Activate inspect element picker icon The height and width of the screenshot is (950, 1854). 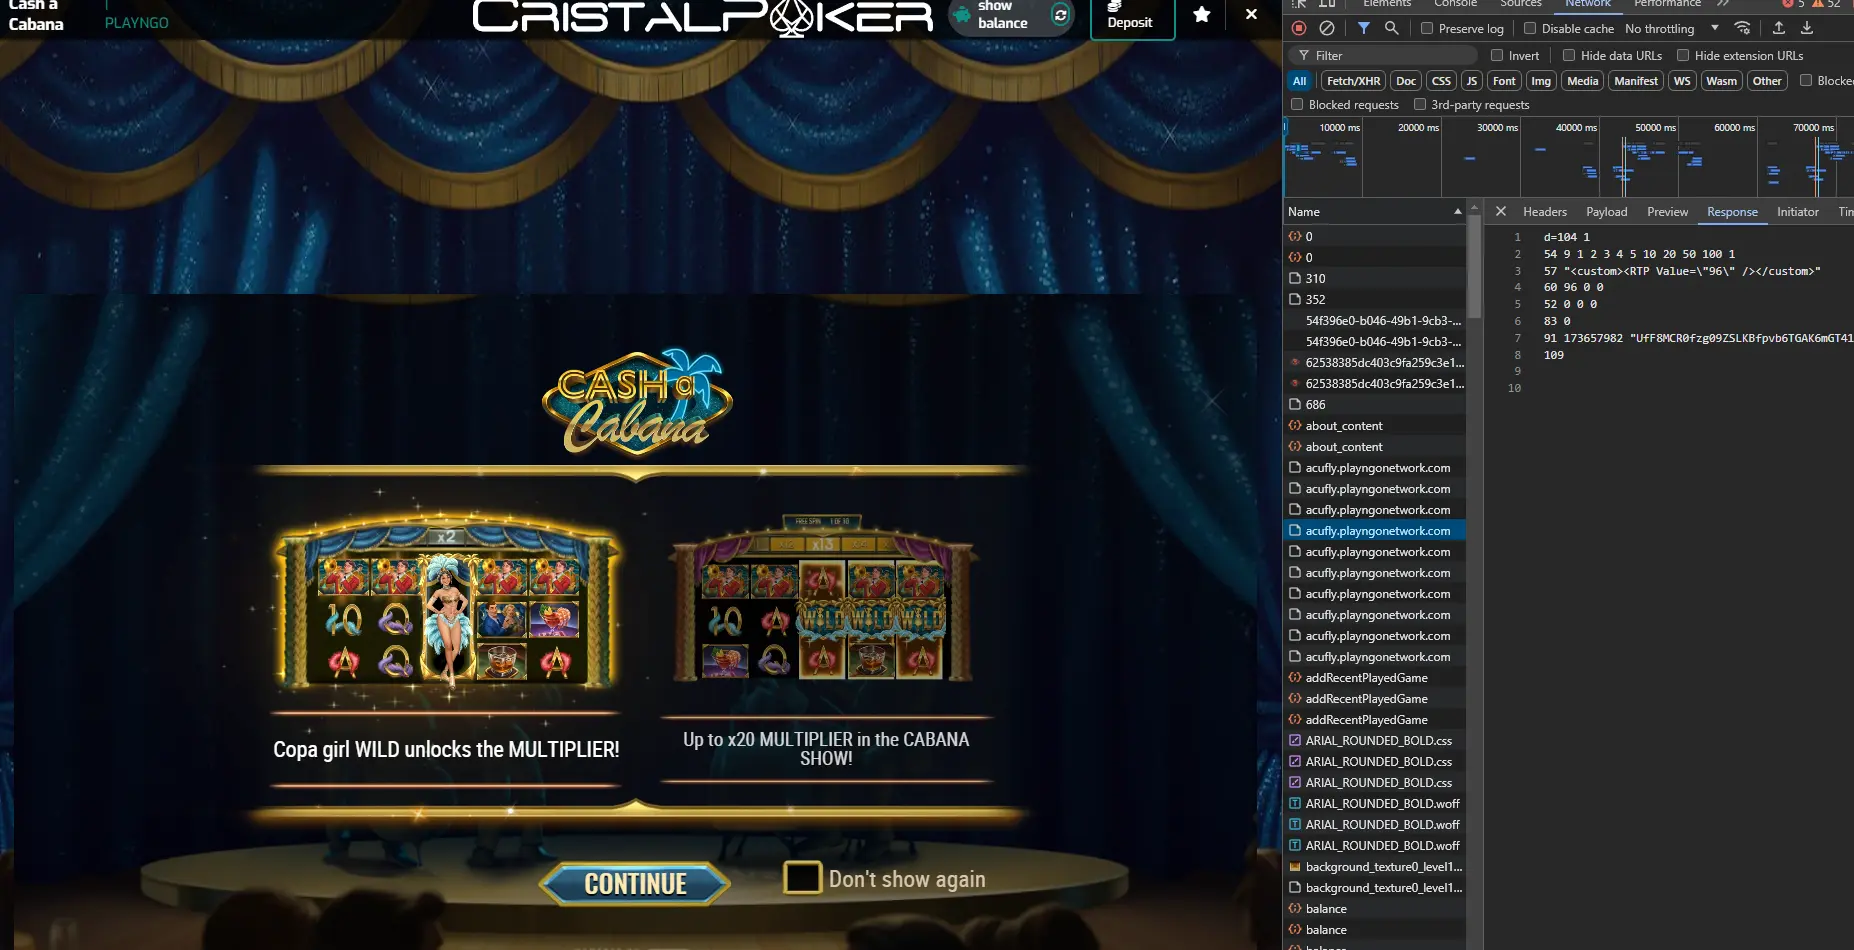point(1299,4)
